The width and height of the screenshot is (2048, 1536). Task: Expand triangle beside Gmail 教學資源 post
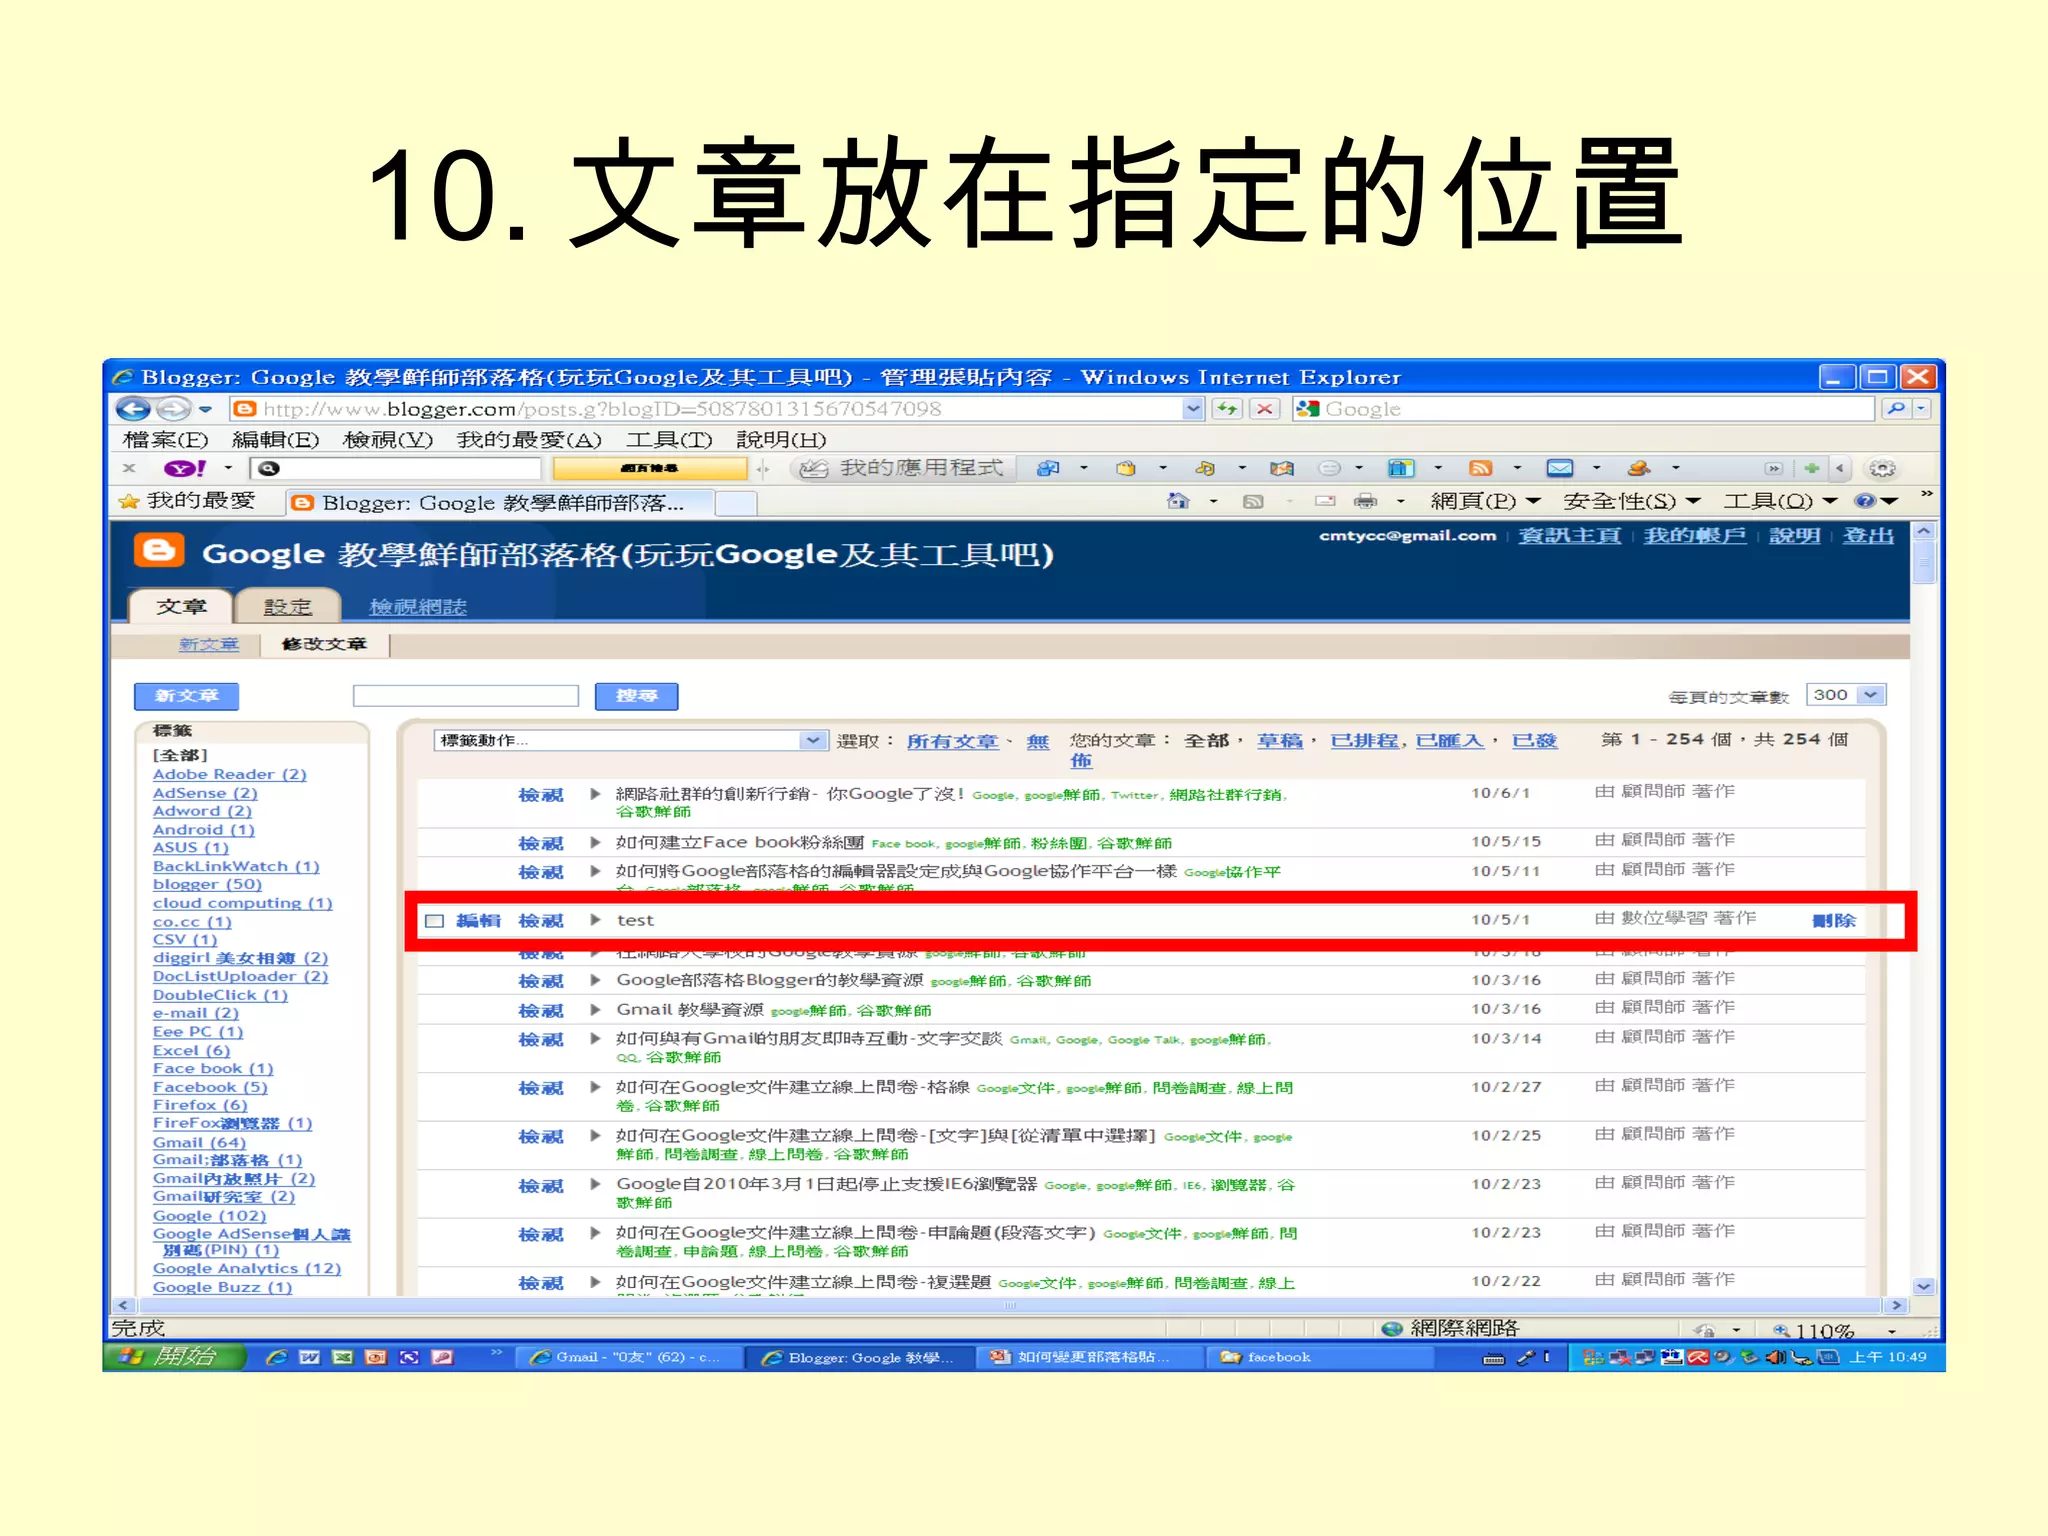pyautogui.click(x=595, y=1009)
